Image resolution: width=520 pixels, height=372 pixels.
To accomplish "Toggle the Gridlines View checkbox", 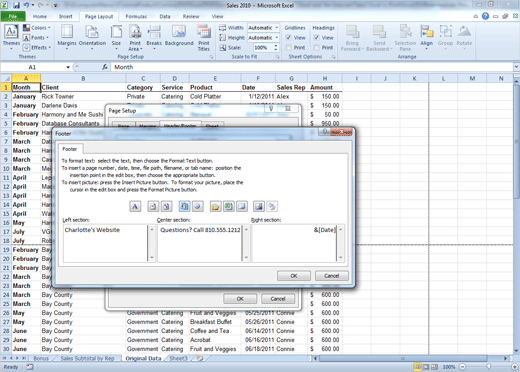I will [x=289, y=38].
